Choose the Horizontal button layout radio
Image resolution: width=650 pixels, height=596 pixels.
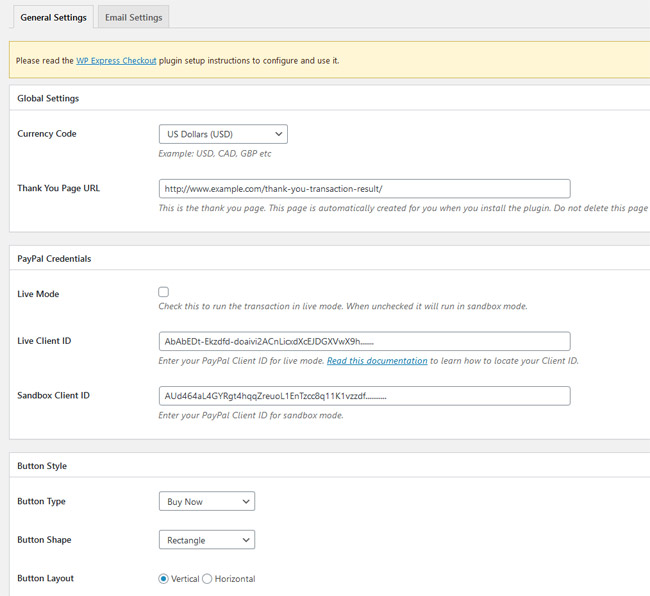(208, 579)
